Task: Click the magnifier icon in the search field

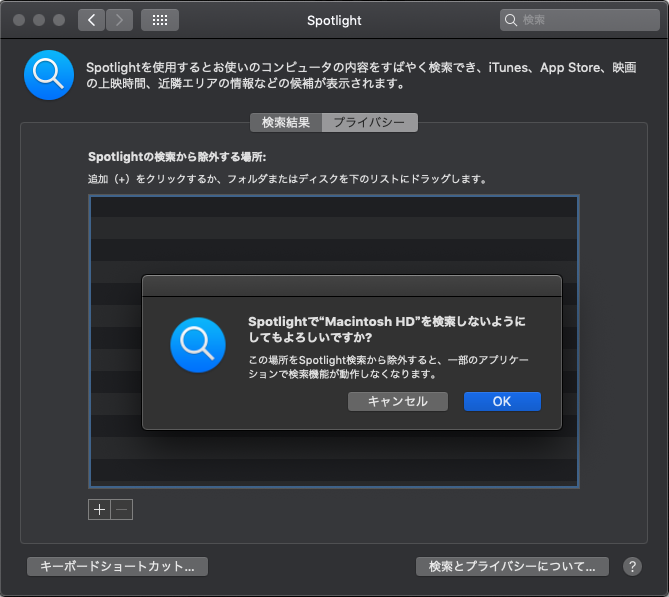Action: 510,20
